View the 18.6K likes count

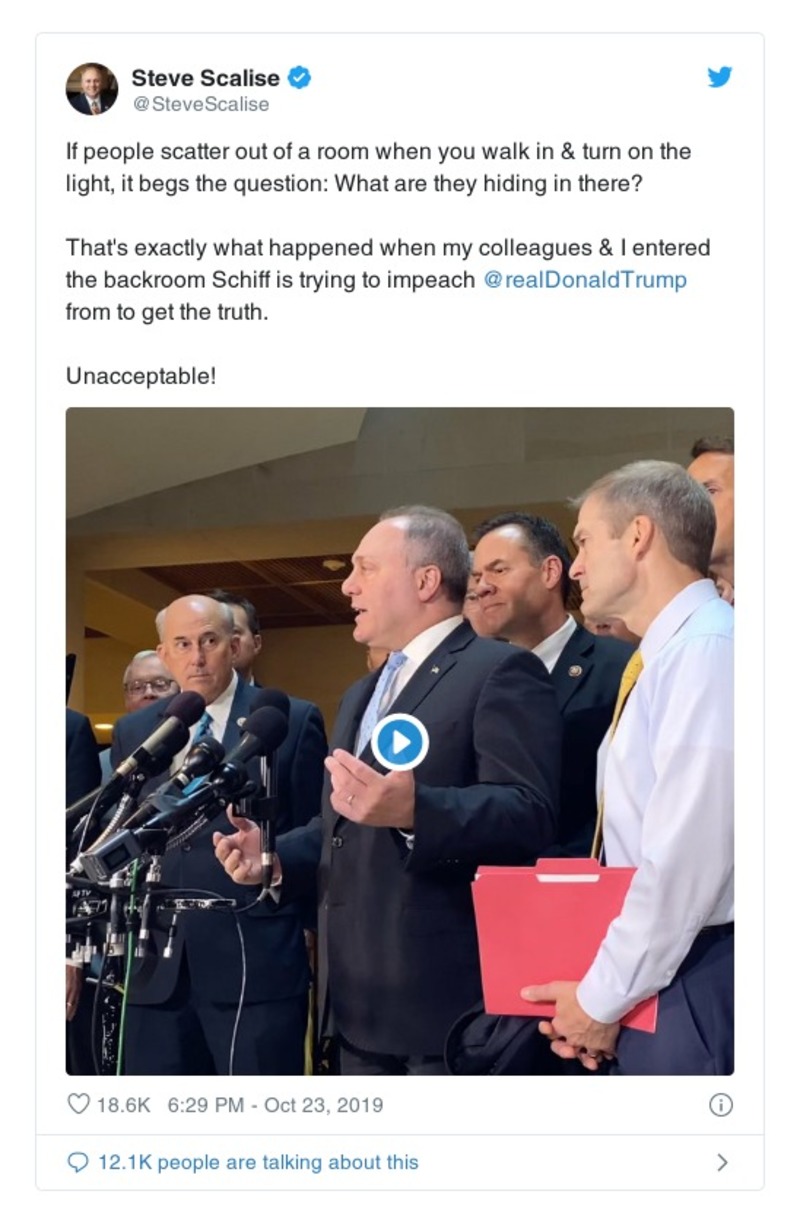[123, 1105]
